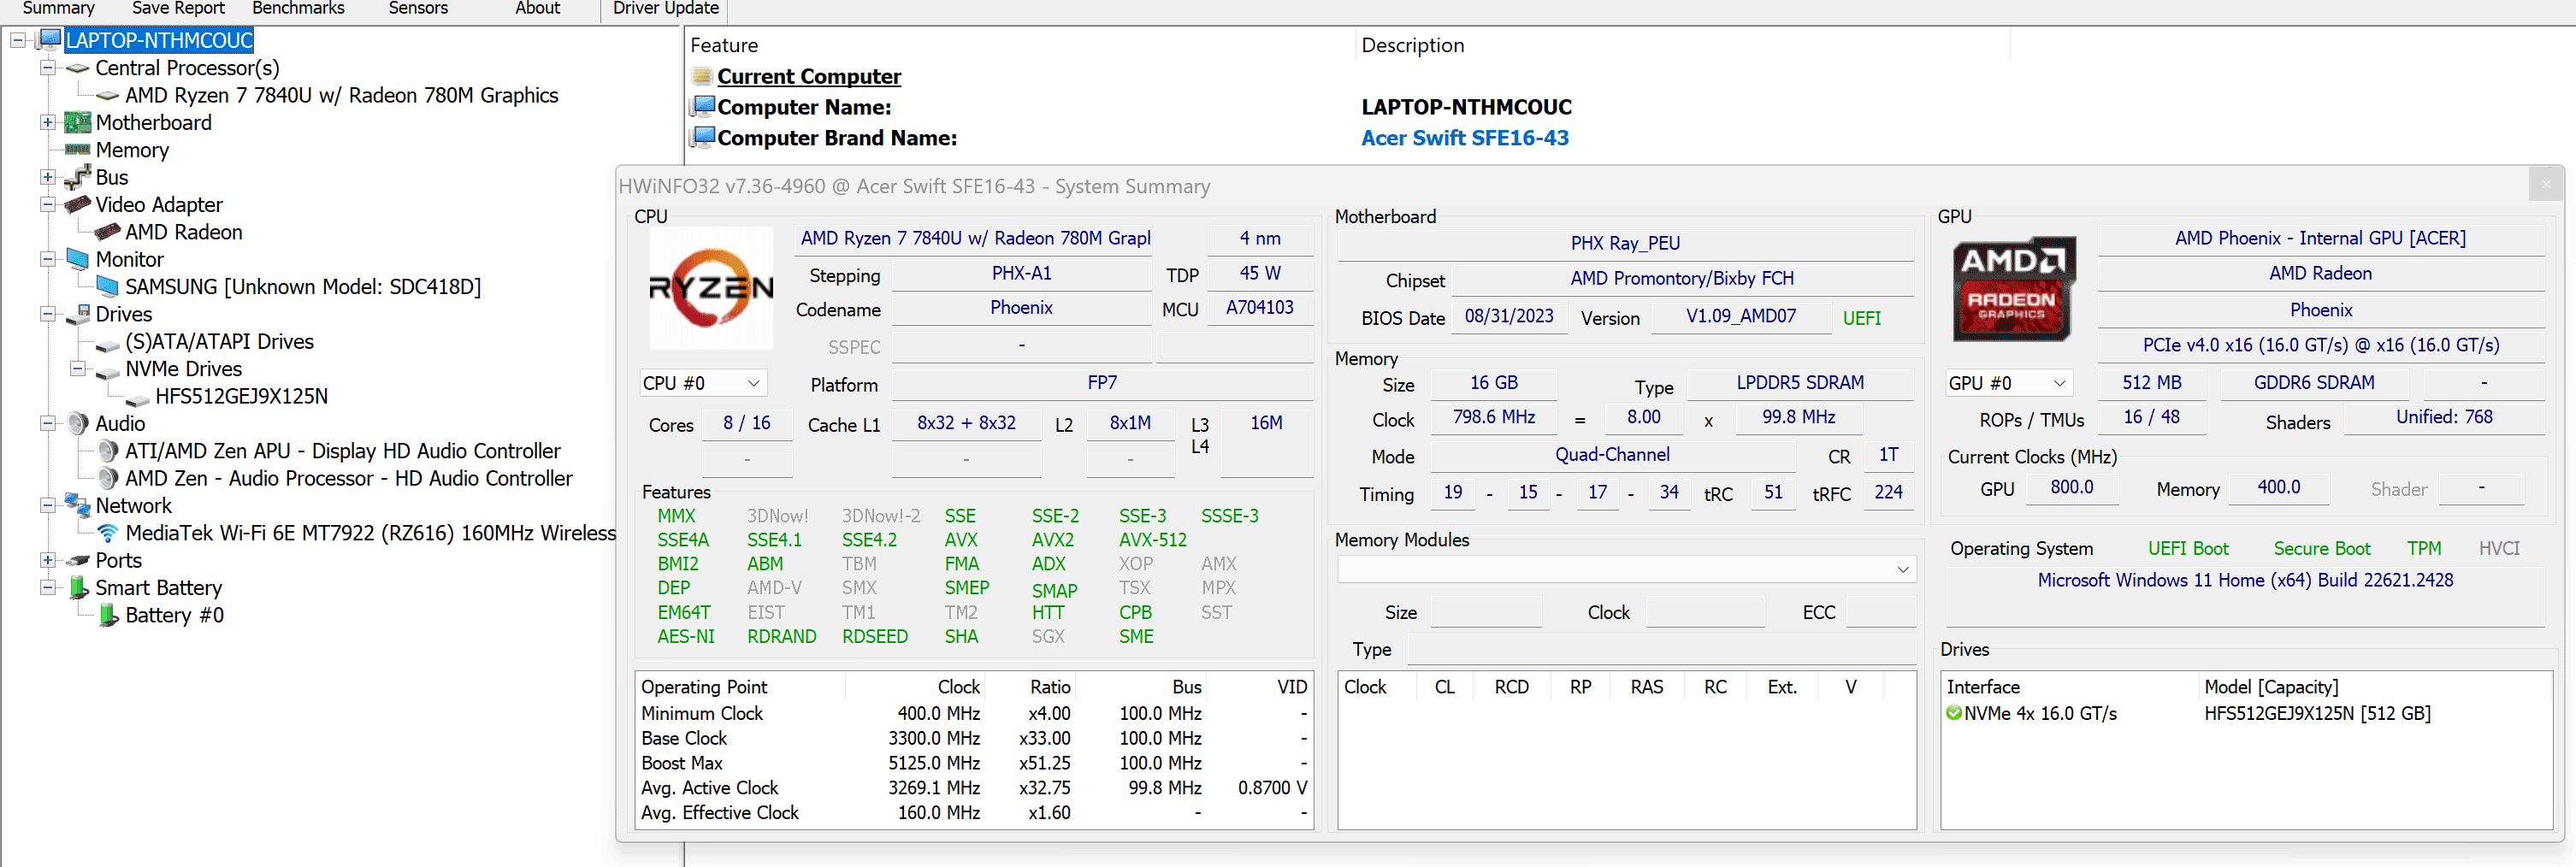
Task: Expand the Bus tree node
Action: tap(48, 177)
